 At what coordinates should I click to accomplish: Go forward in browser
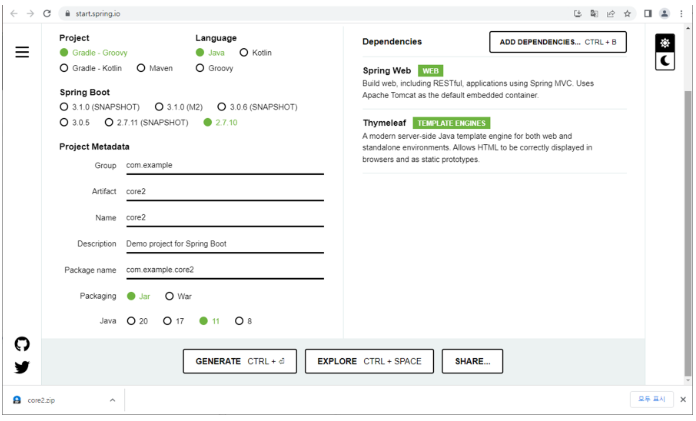point(30,14)
